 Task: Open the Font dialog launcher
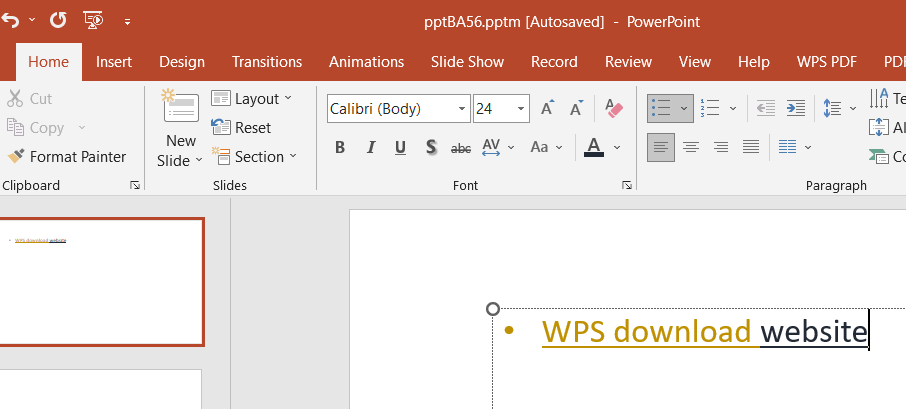[626, 185]
